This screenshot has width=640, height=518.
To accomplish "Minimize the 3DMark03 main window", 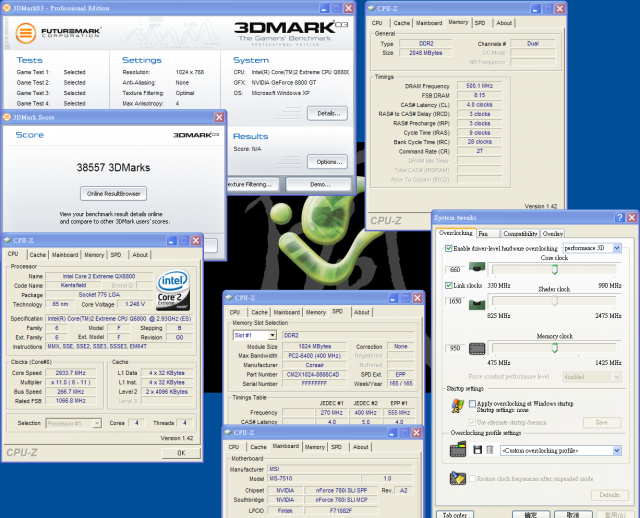I will pyautogui.click(x=324, y=8).
